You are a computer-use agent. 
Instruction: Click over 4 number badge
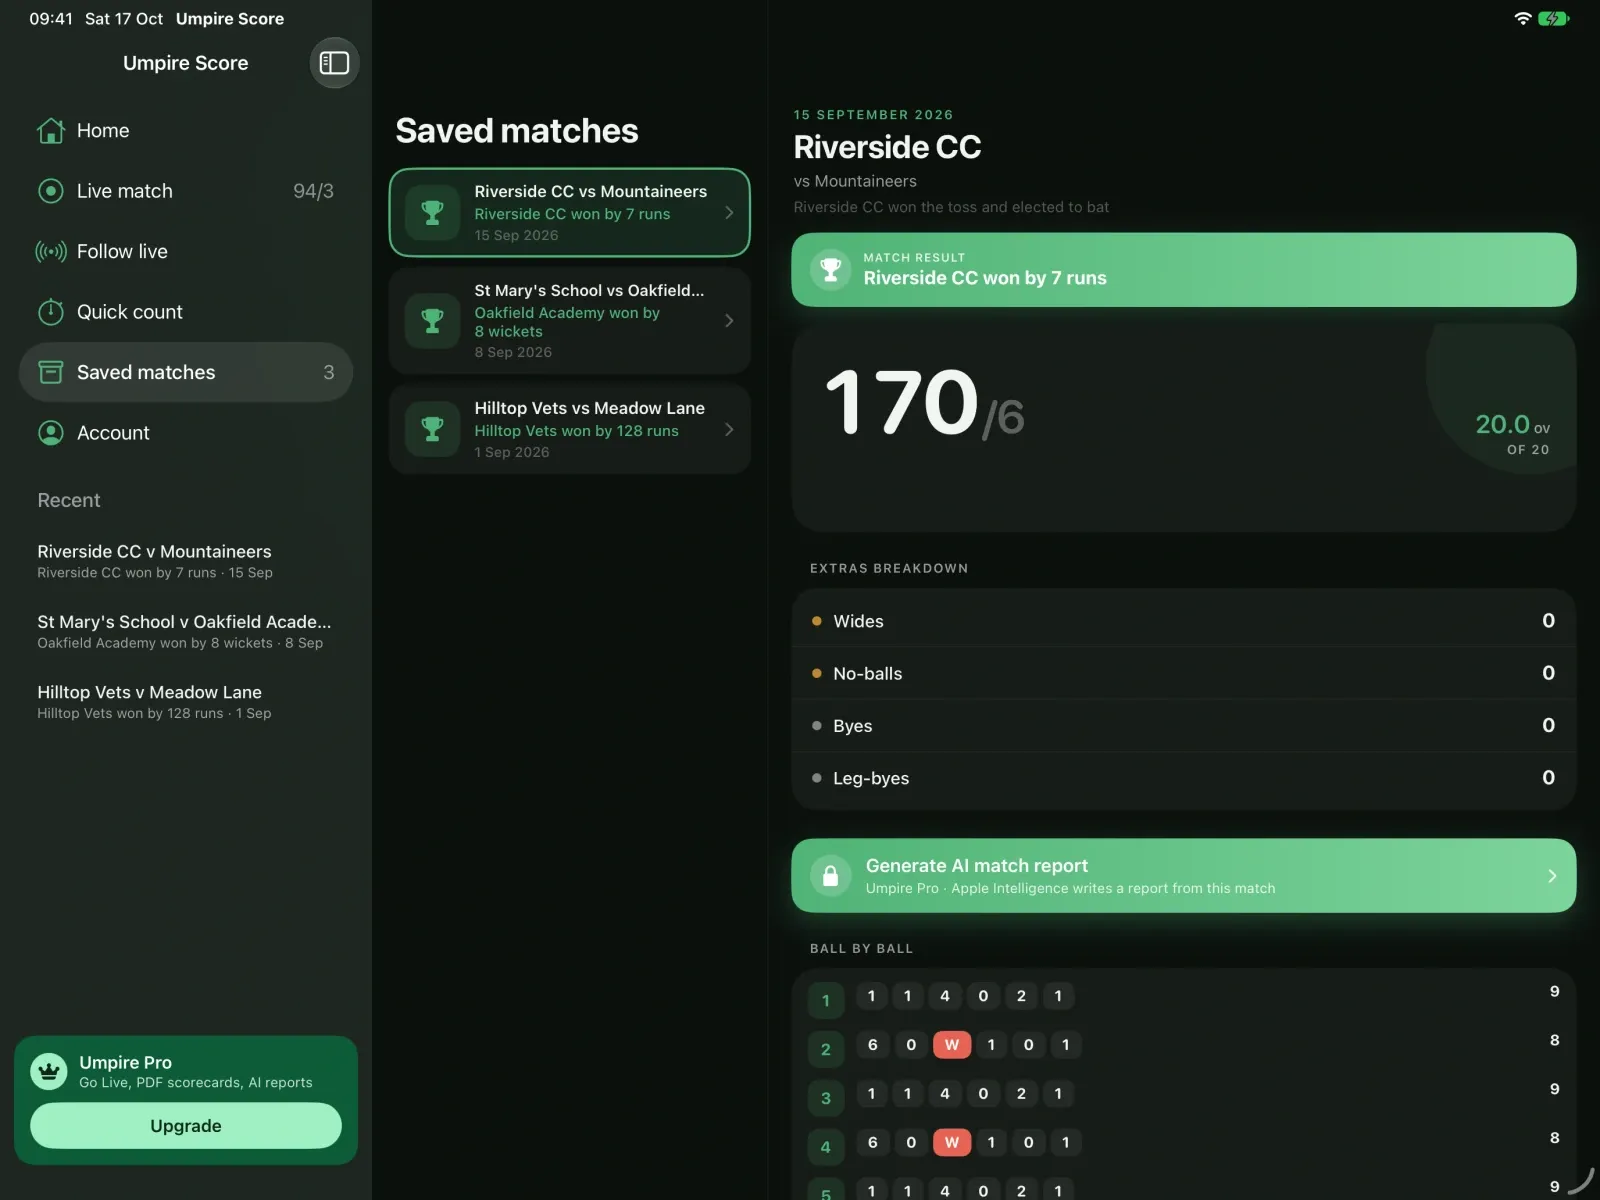pos(826,1147)
